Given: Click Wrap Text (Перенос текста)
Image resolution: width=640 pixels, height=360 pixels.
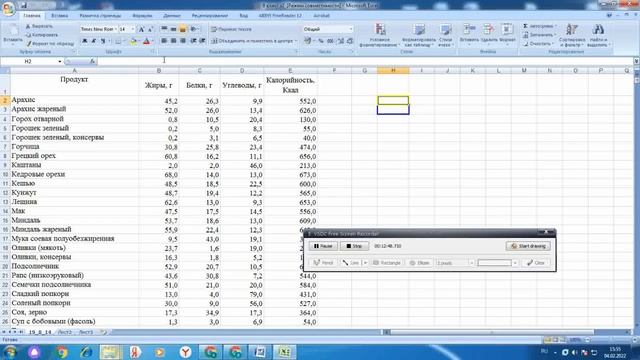Looking at the screenshot, I should pos(231,29).
